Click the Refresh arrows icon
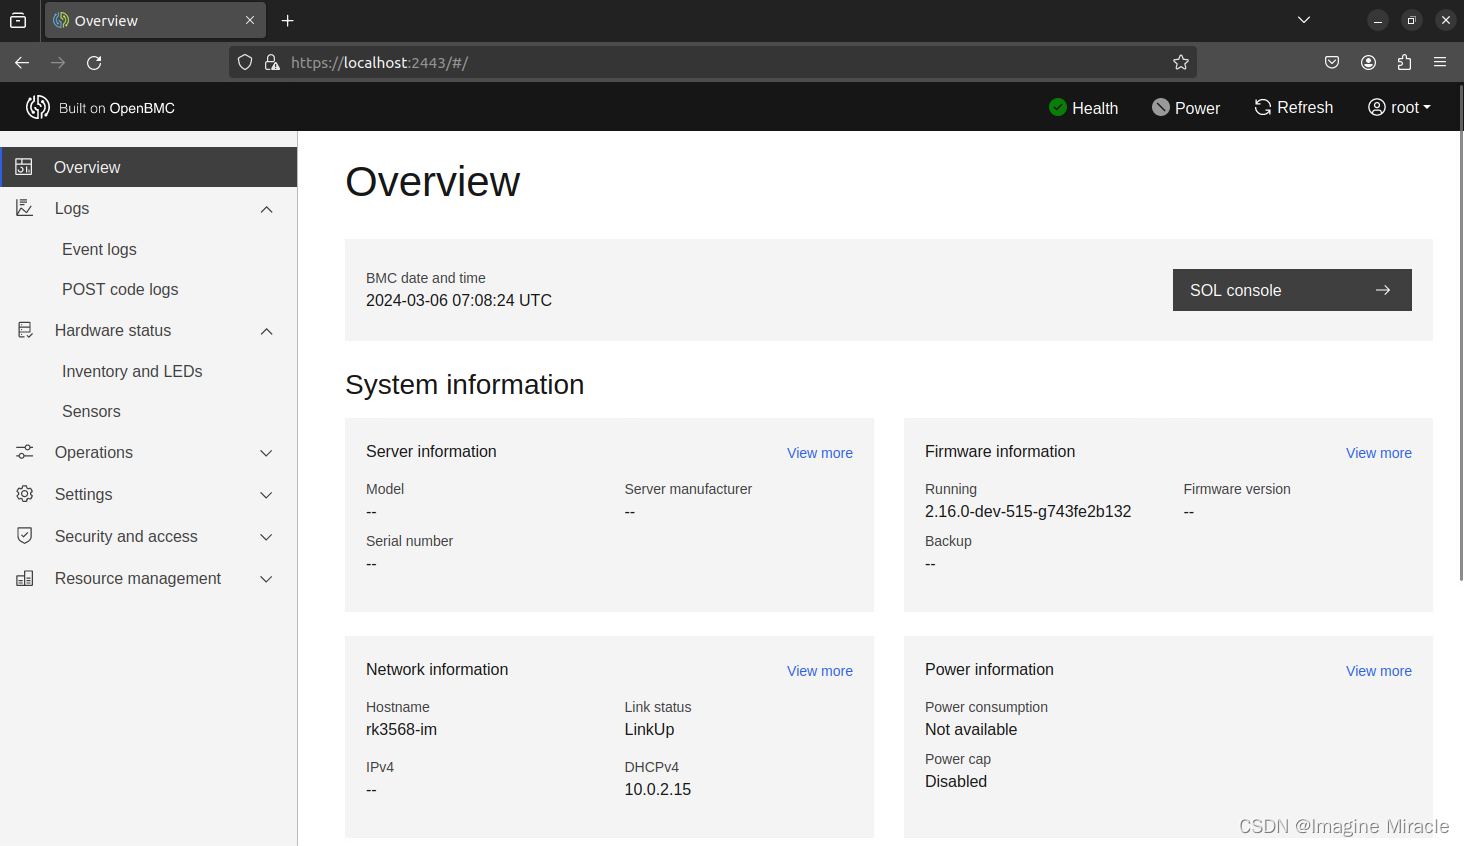 click(1263, 107)
